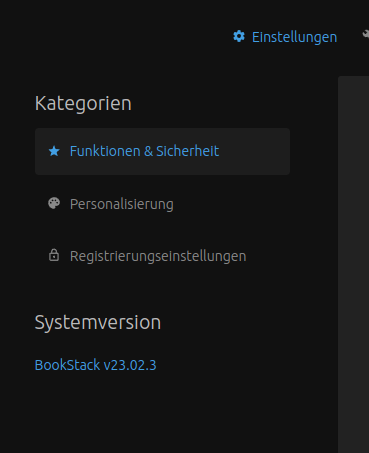
Task: Click the padlock icon for Registrierungseinstellungen
Action: tap(54, 255)
